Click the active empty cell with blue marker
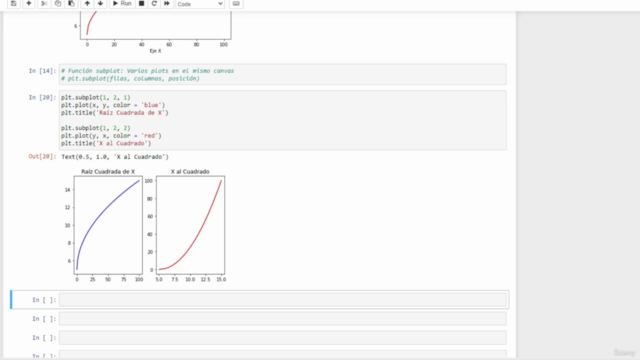The width and height of the screenshot is (640, 360). pos(282,300)
